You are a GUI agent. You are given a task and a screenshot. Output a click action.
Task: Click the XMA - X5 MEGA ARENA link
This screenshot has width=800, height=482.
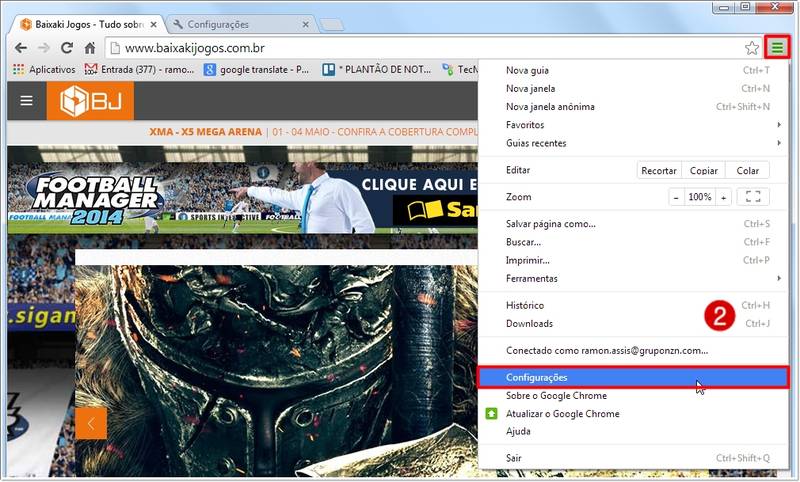(x=206, y=132)
